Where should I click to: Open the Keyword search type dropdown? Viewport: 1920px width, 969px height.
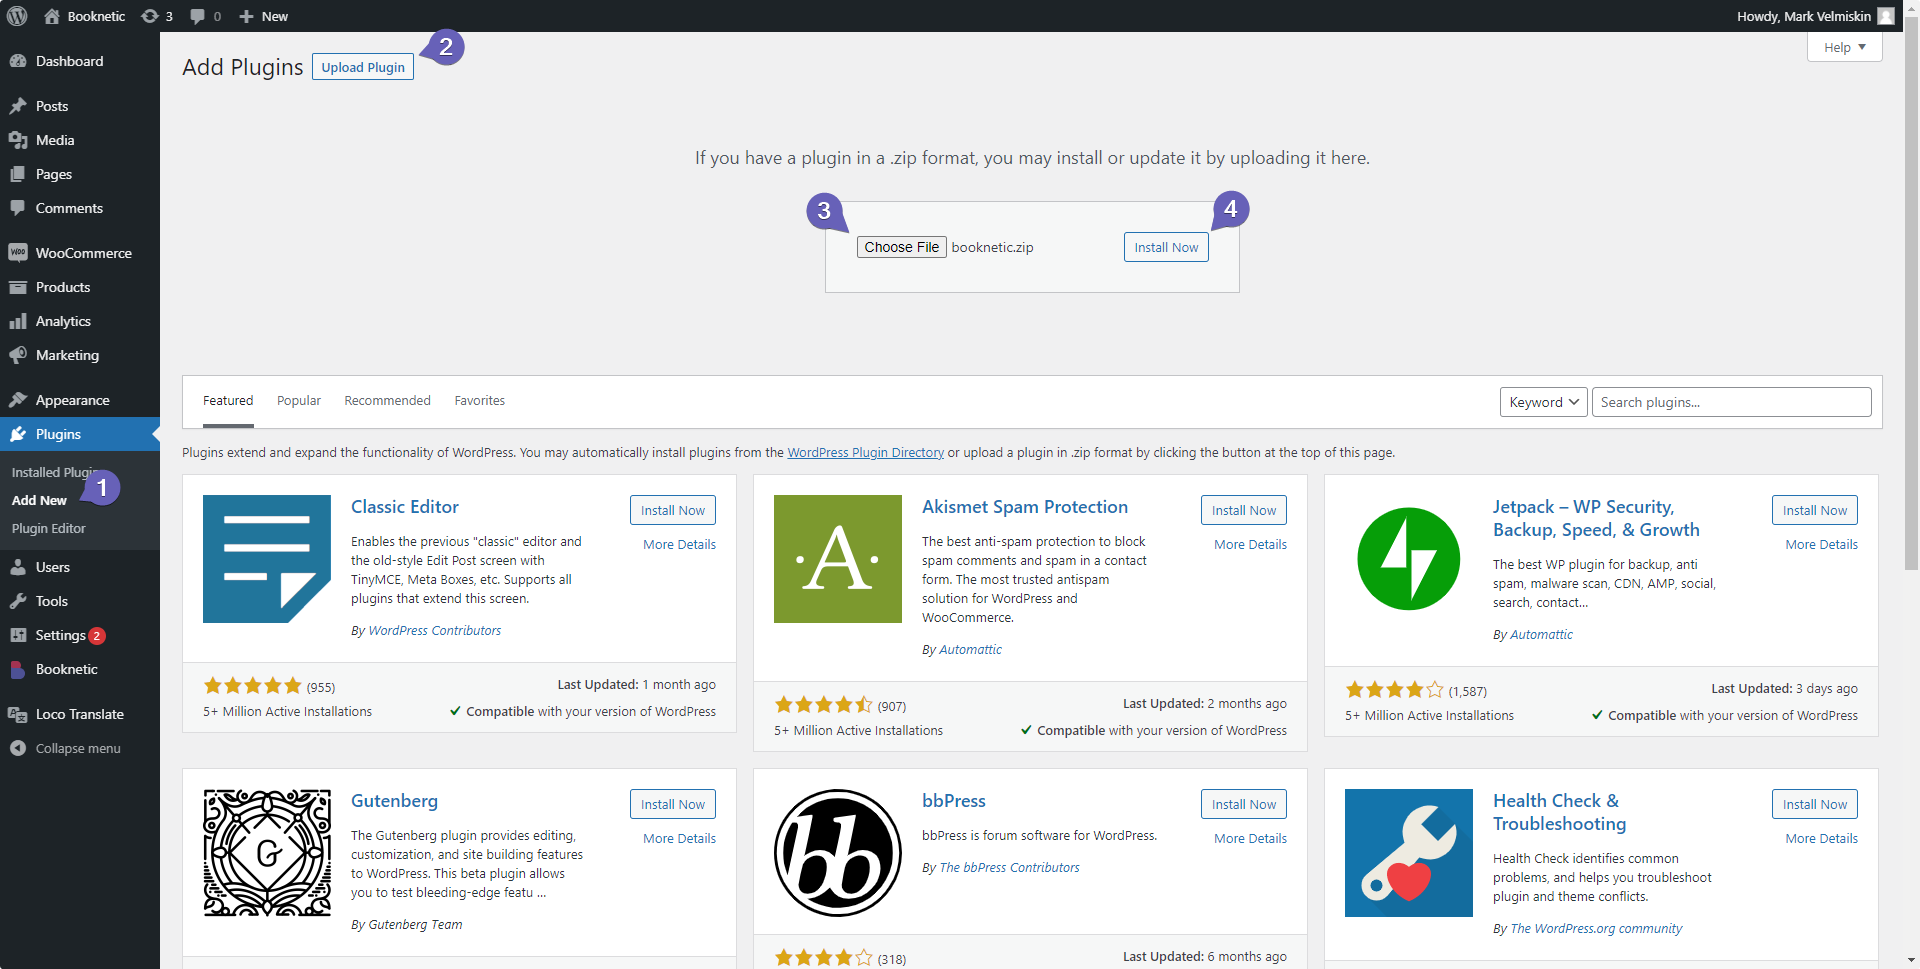[1543, 402]
